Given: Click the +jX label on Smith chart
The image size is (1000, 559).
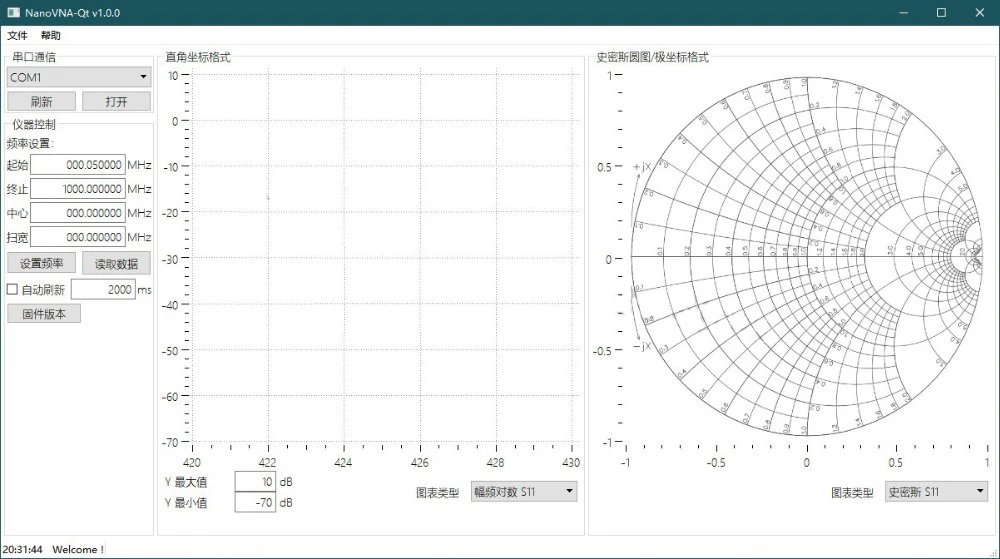Looking at the screenshot, I should click(642, 166).
